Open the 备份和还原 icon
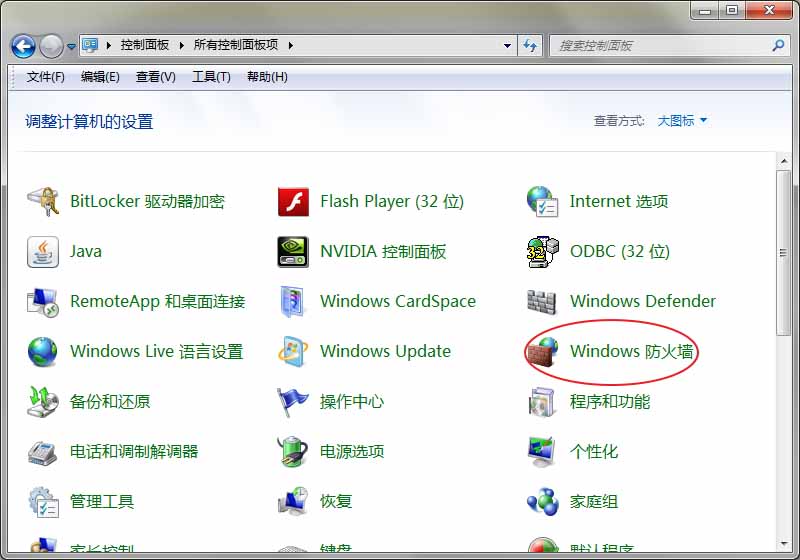The image size is (800, 560). (43, 401)
